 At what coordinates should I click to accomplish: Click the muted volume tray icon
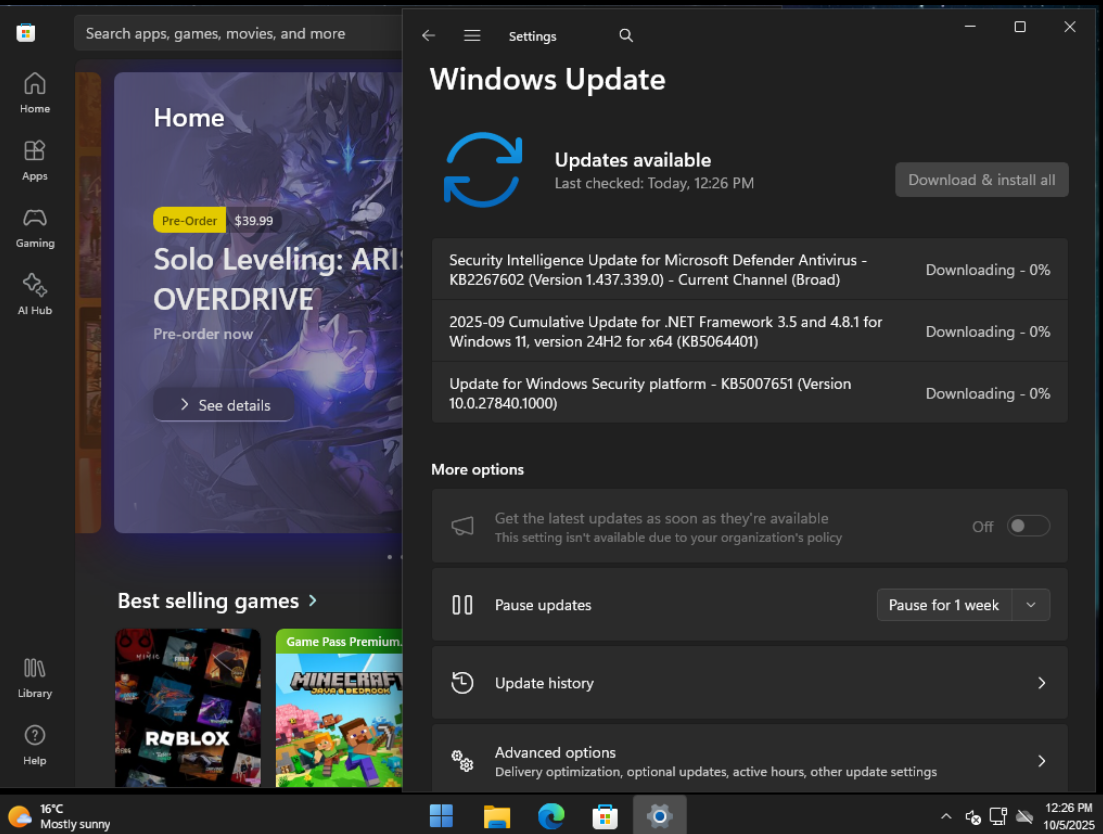[973, 816]
